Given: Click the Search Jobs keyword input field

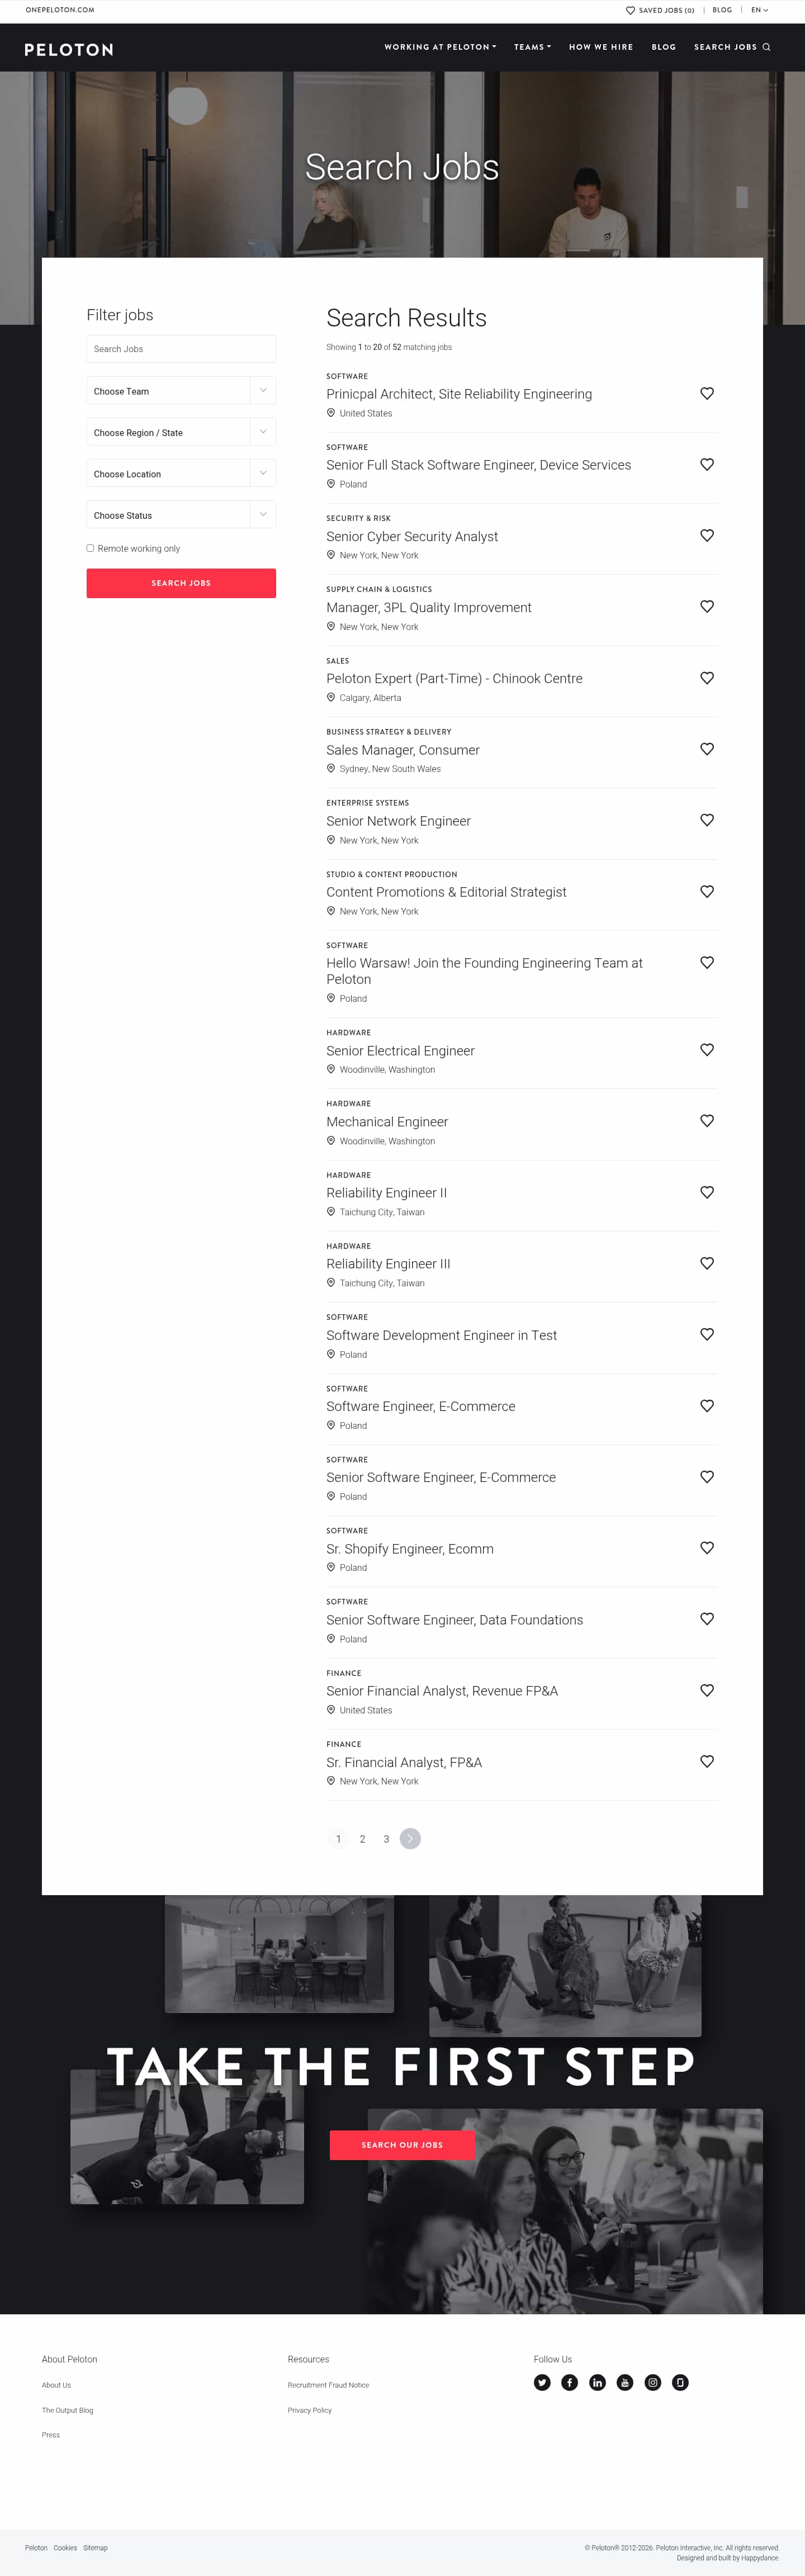Looking at the screenshot, I should pos(181,349).
